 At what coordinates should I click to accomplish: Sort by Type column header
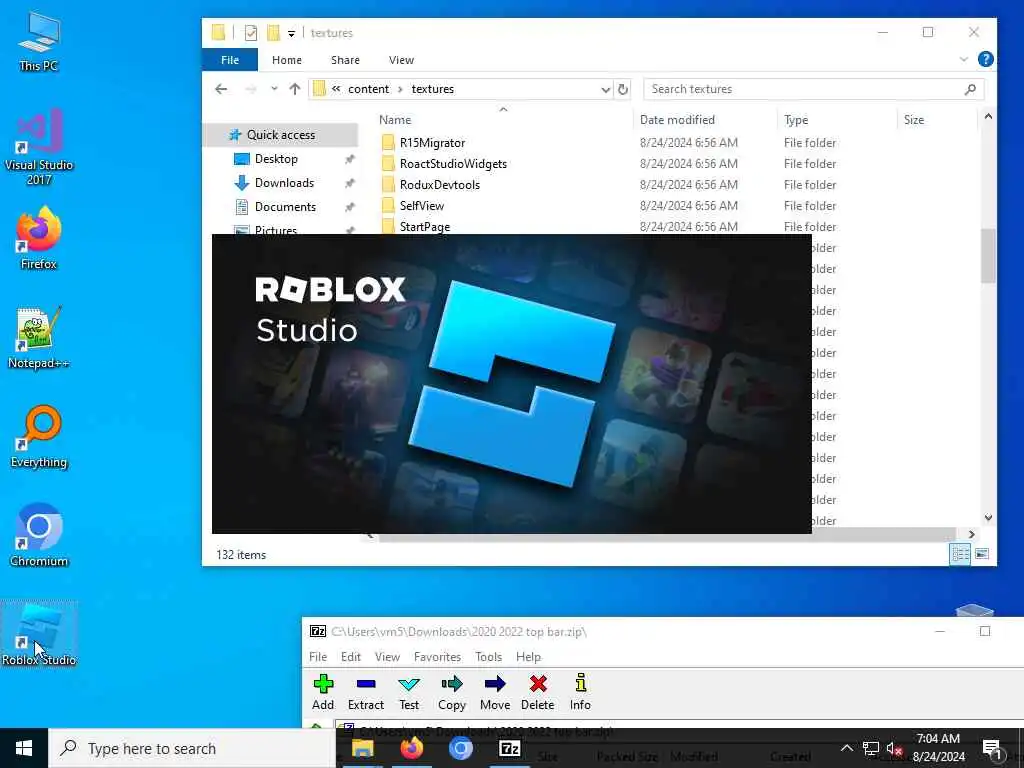coord(796,120)
